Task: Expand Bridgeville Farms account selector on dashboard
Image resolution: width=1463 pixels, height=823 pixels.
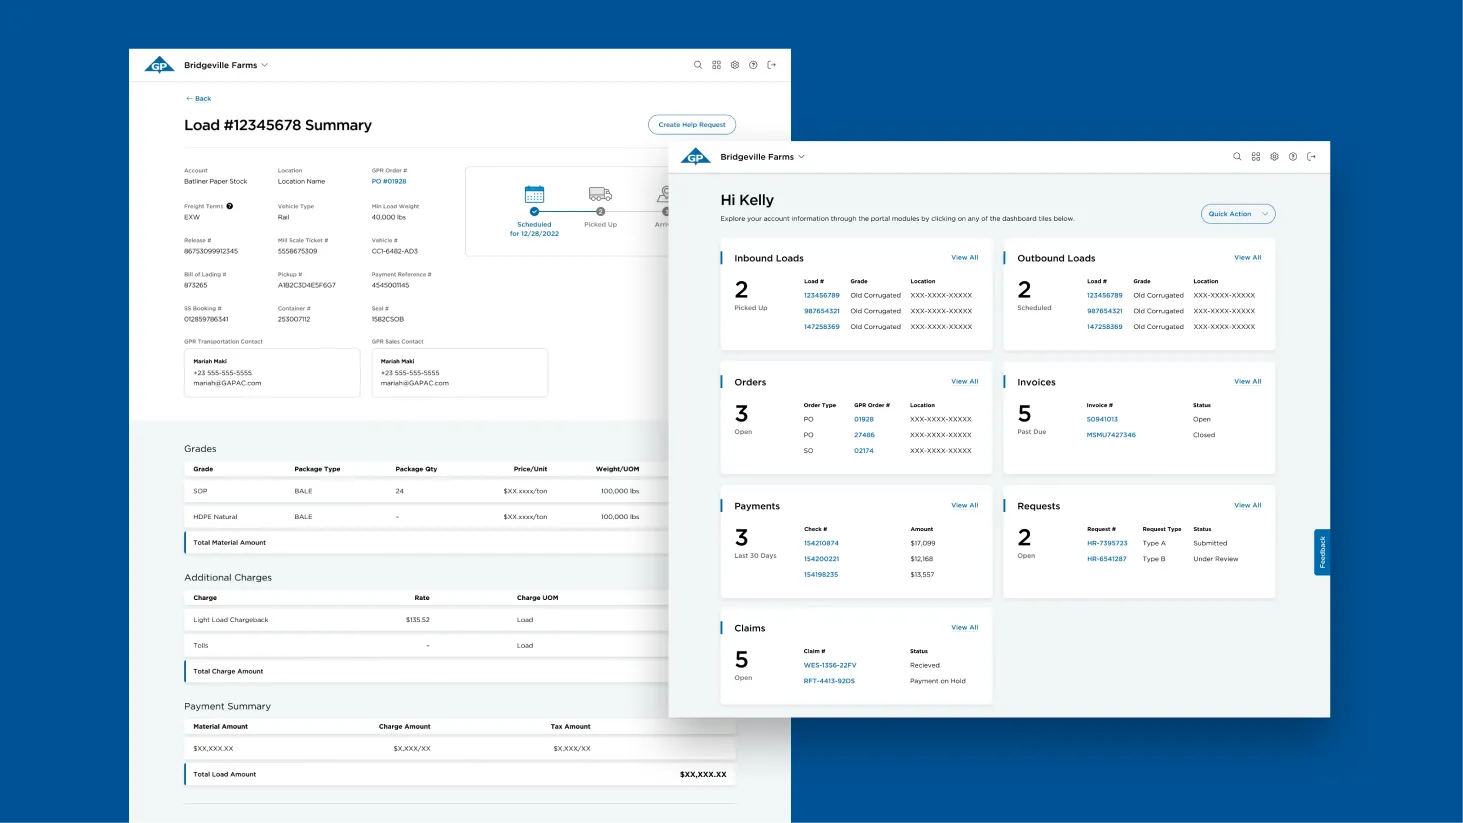Action: point(763,157)
